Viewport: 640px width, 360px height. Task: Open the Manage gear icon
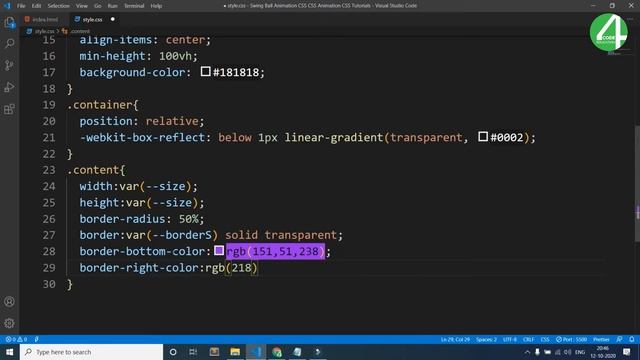[9, 323]
